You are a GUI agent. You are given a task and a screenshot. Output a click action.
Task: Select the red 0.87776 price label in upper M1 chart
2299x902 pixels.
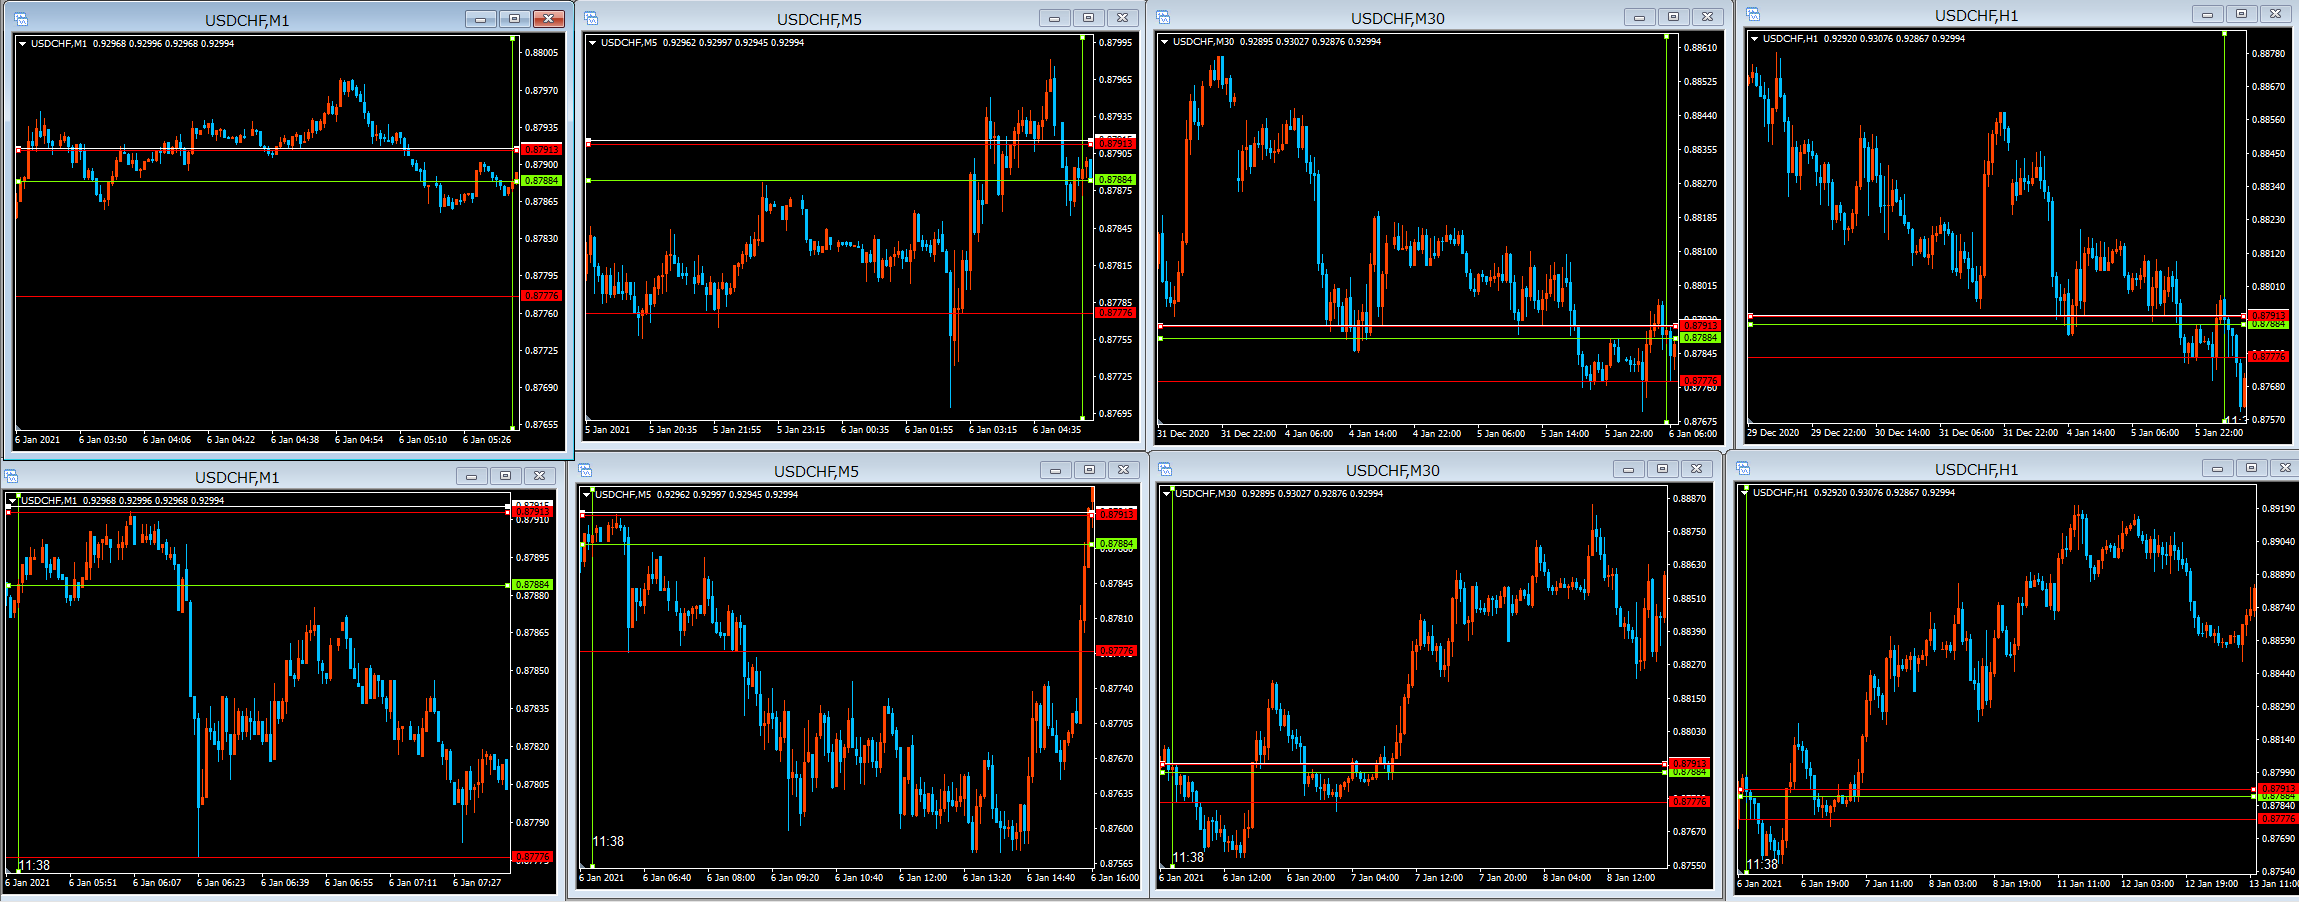pos(541,296)
